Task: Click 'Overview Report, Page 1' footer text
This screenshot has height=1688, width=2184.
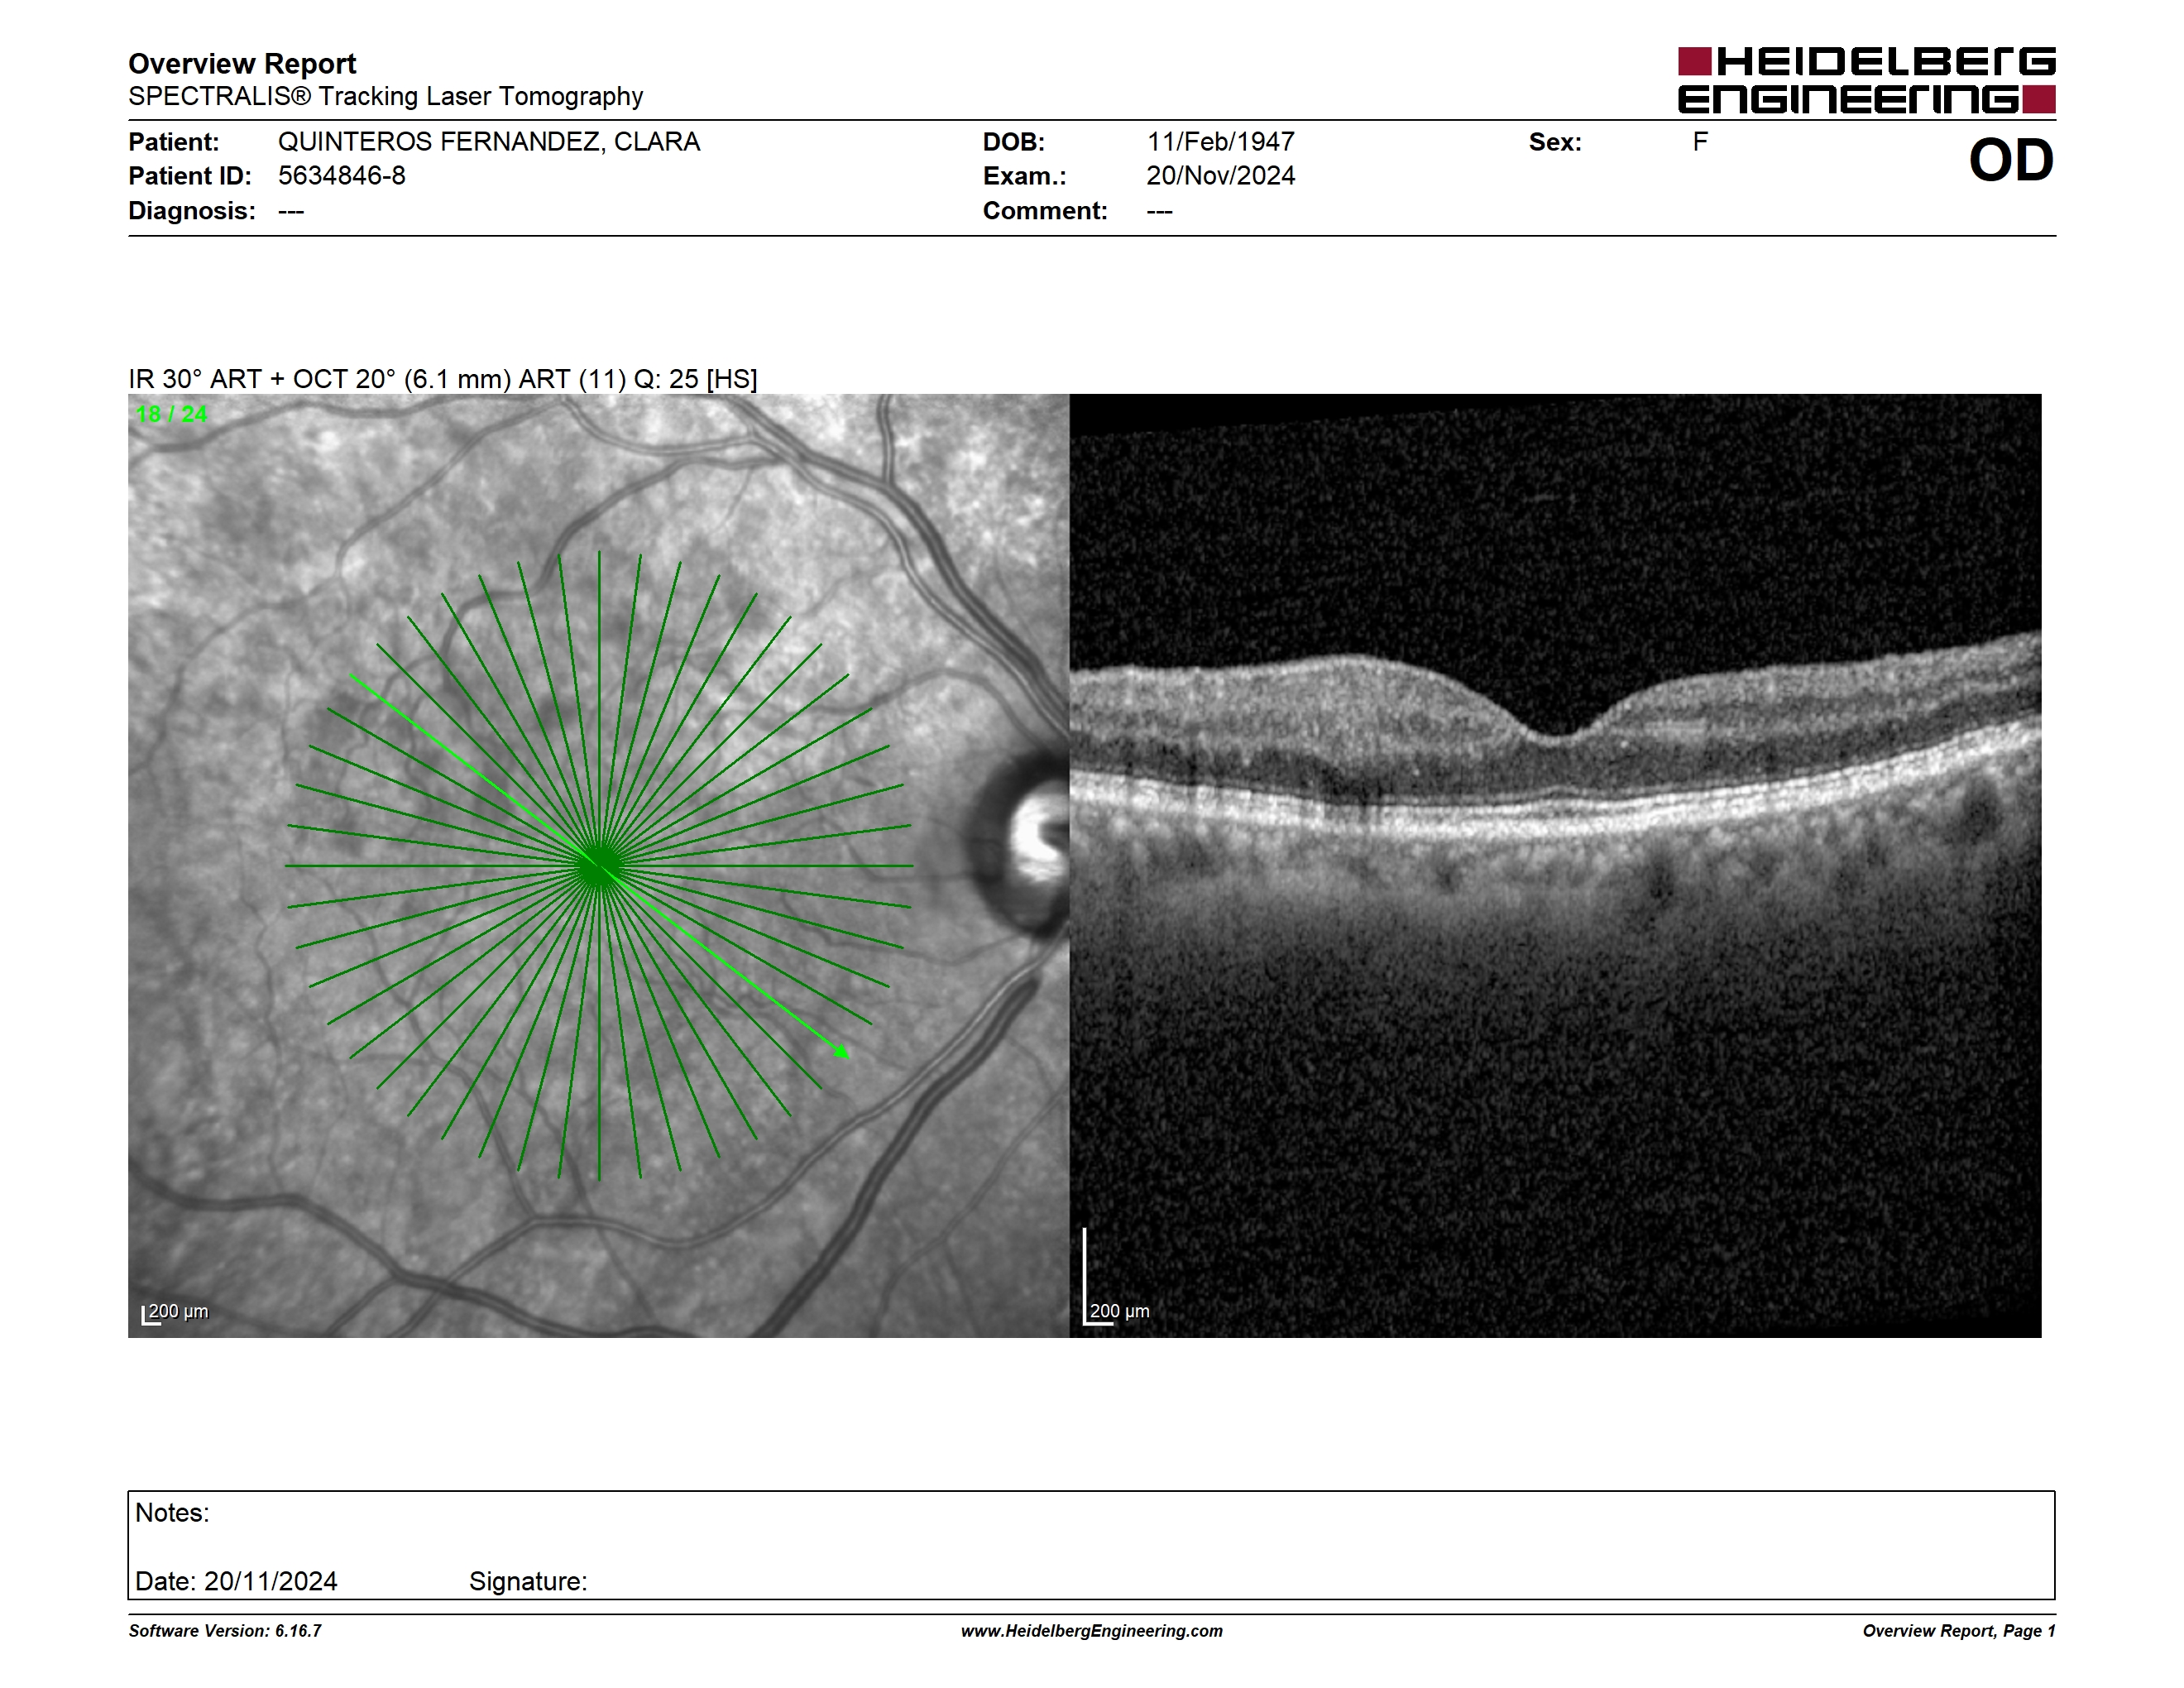Action: [x=1959, y=1631]
